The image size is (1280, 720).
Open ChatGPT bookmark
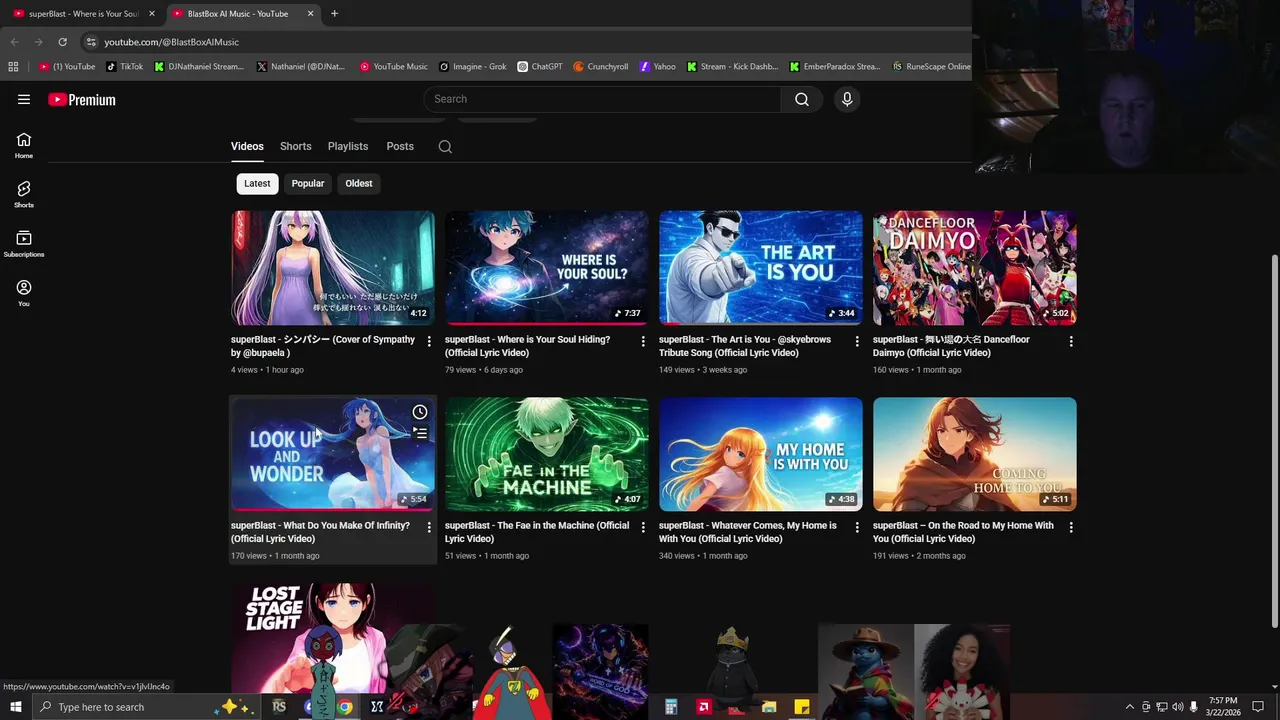(x=540, y=67)
